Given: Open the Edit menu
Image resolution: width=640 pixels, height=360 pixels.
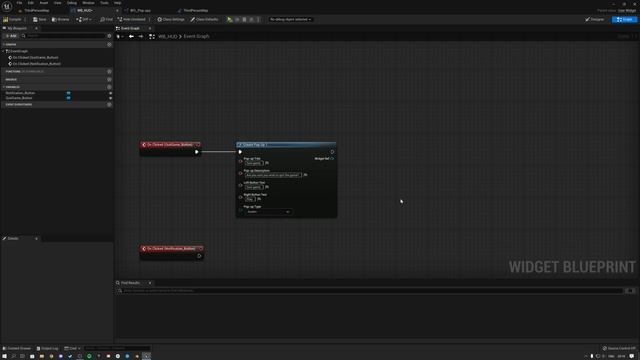Looking at the screenshot, I should (31, 3).
